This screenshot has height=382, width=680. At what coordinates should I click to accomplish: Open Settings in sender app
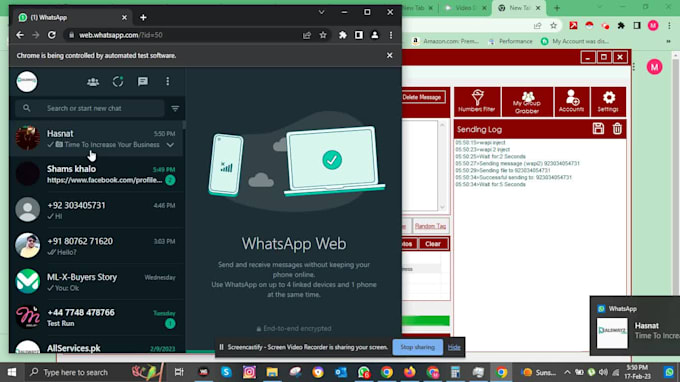[x=608, y=101]
